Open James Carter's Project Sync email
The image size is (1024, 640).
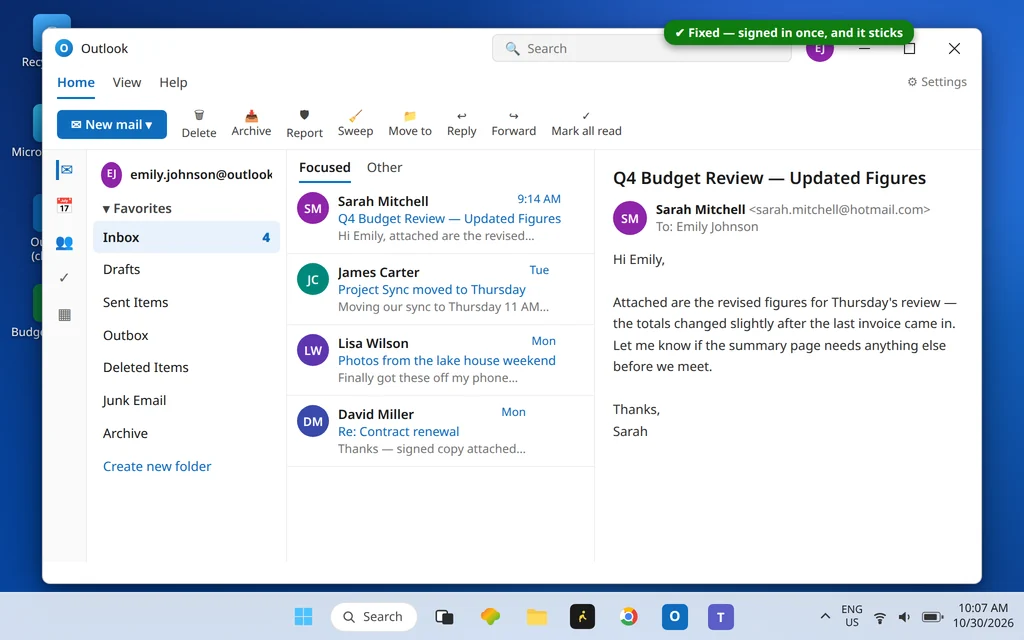point(440,289)
